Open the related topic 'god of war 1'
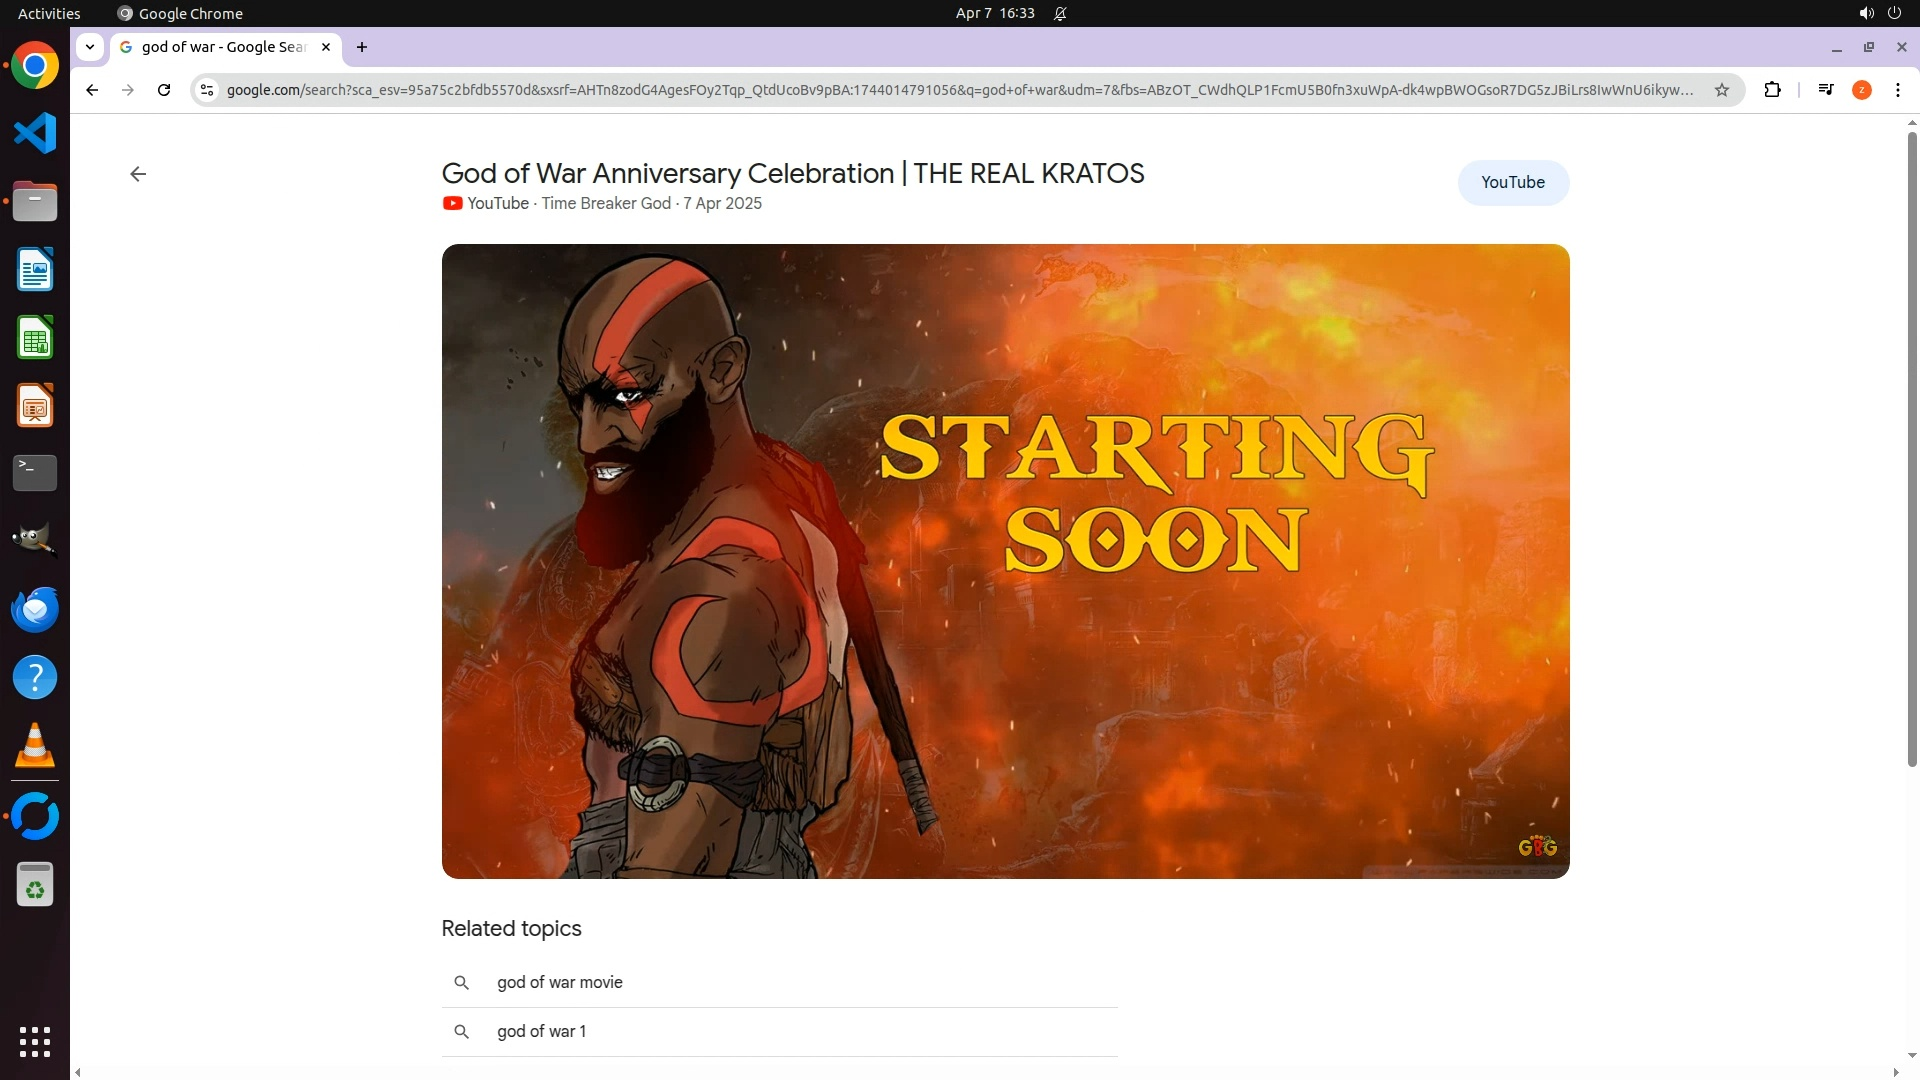This screenshot has width=1920, height=1080. point(541,1031)
